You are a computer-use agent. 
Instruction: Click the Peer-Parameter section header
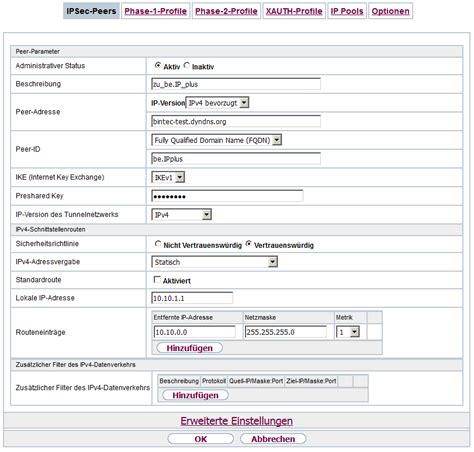tap(237, 51)
